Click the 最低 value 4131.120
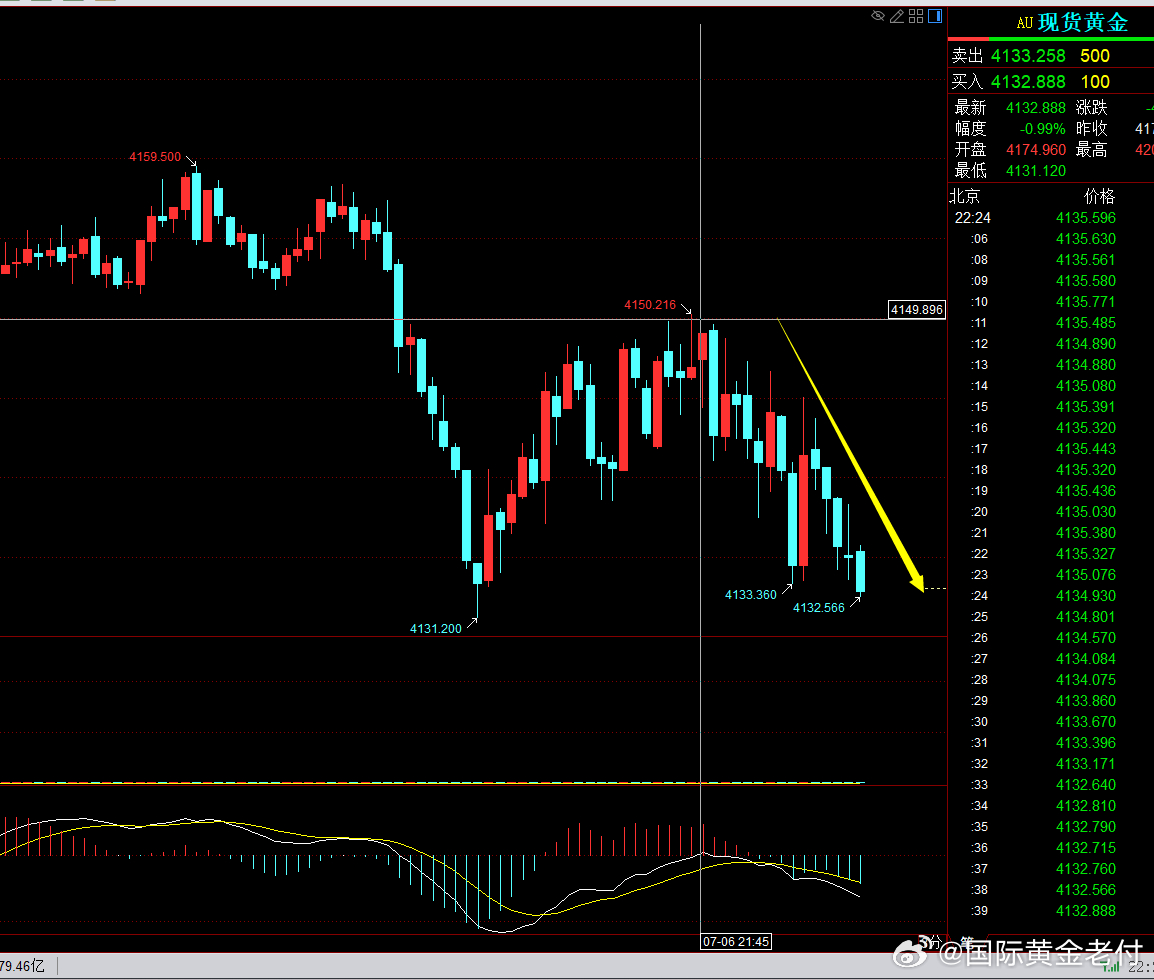 1036,171
